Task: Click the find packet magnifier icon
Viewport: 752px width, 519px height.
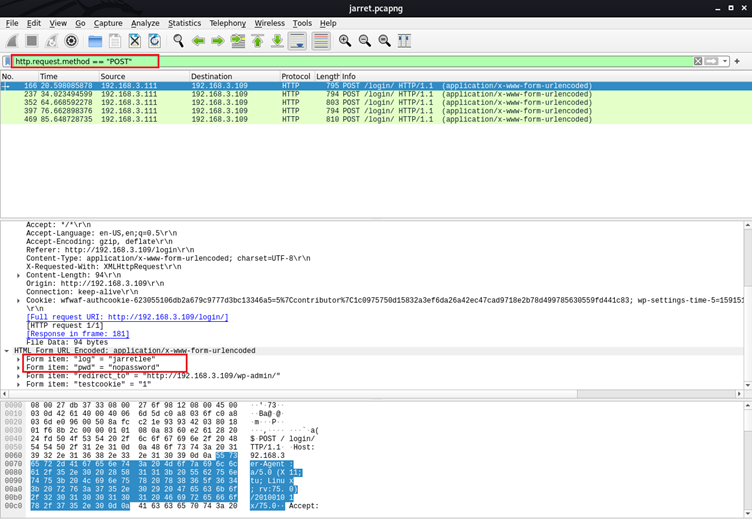Action: tap(178, 41)
